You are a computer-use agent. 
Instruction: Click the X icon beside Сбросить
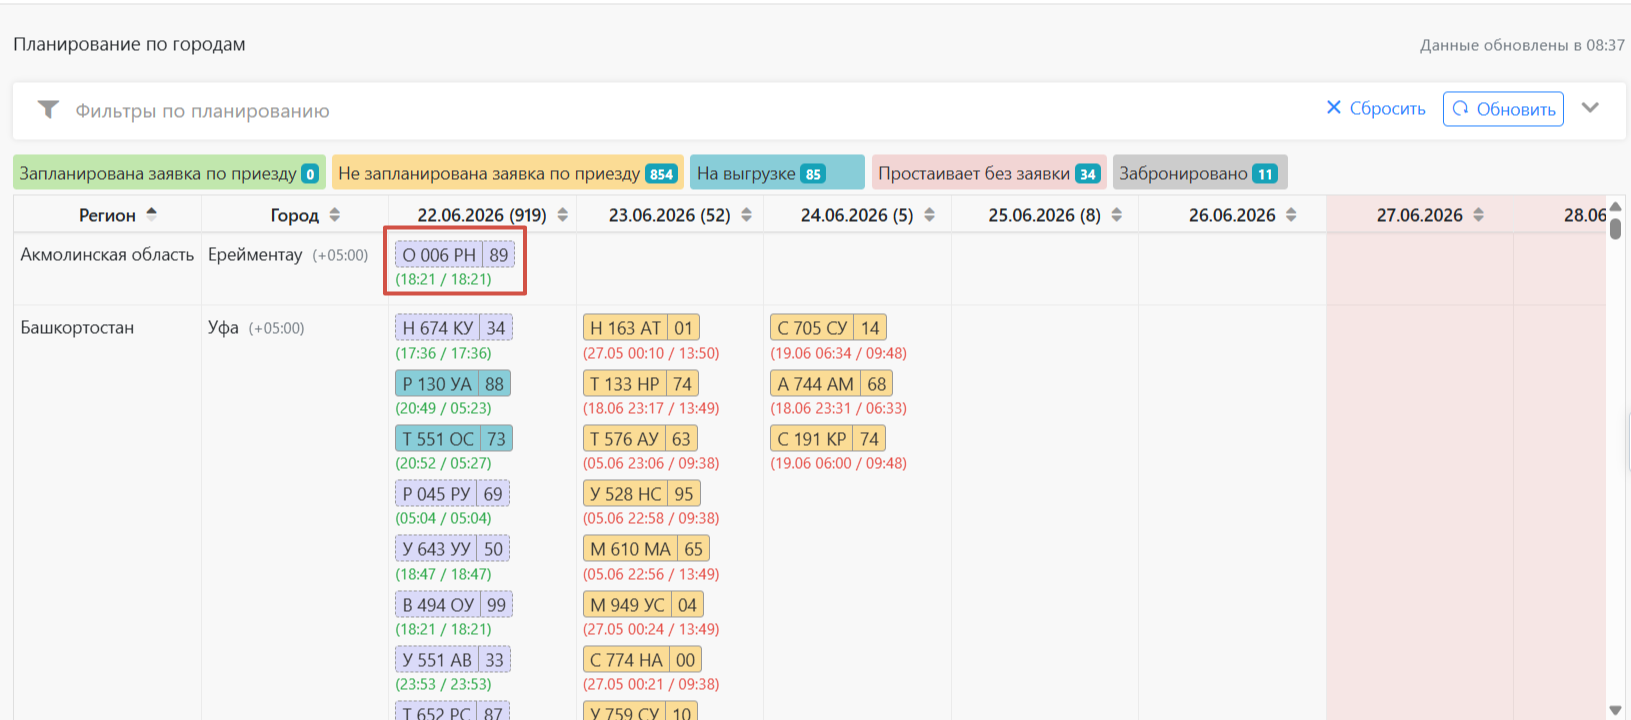pos(1333,108)
